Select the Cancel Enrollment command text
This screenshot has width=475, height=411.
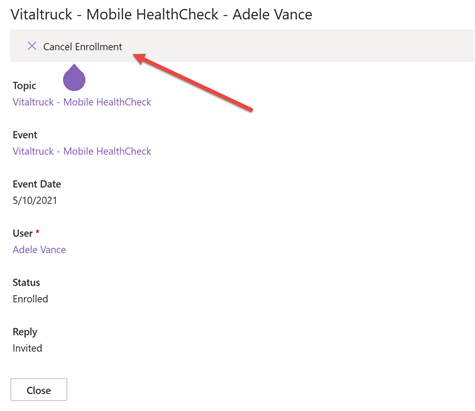click(x=83, y=47)
